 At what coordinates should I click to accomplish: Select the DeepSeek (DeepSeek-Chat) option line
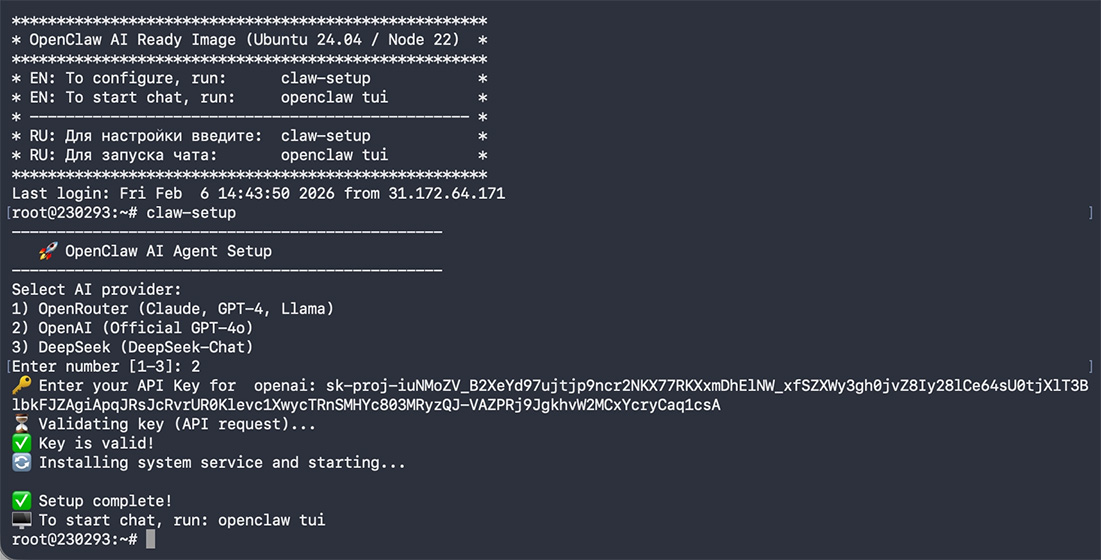click(132, 347)
